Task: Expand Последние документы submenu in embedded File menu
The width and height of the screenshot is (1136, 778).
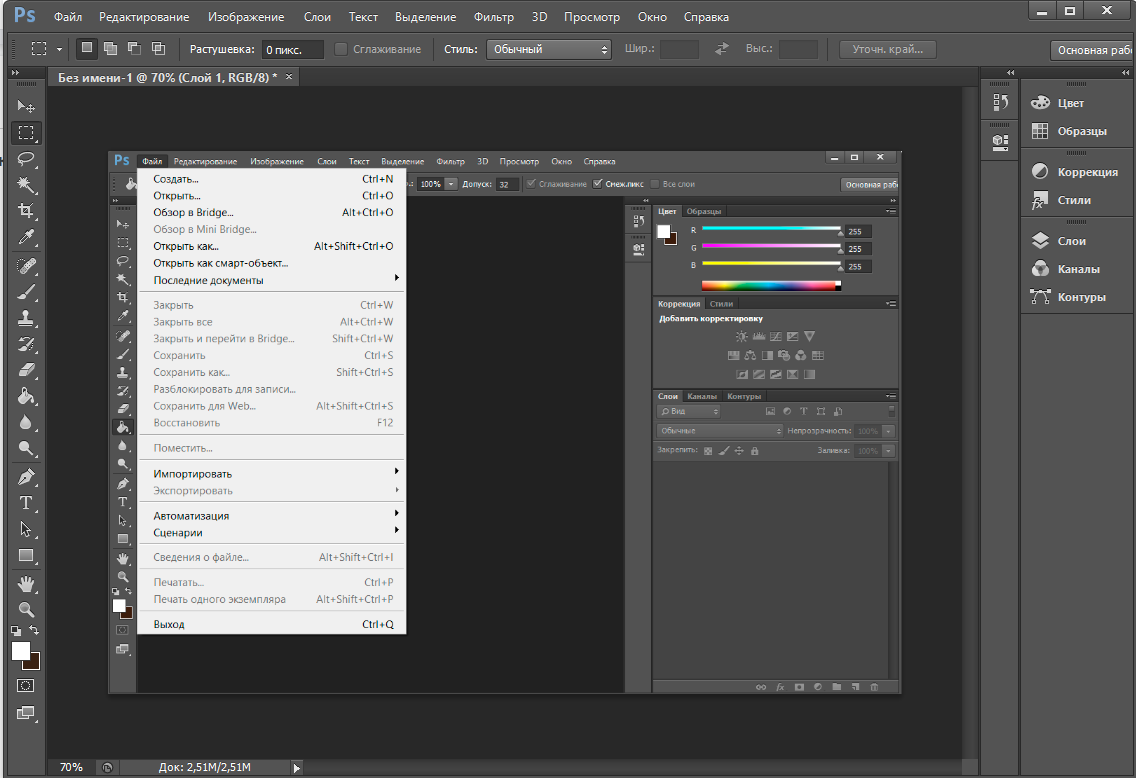Action: [272, 280]
